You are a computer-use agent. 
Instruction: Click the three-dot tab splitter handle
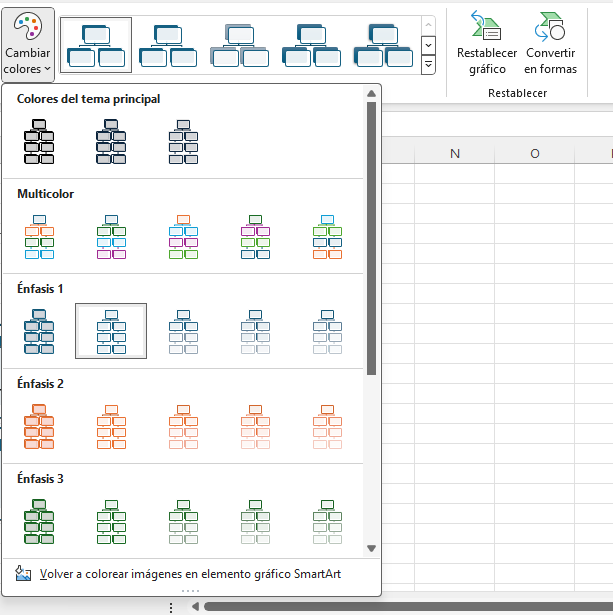(x=171, y=608)
